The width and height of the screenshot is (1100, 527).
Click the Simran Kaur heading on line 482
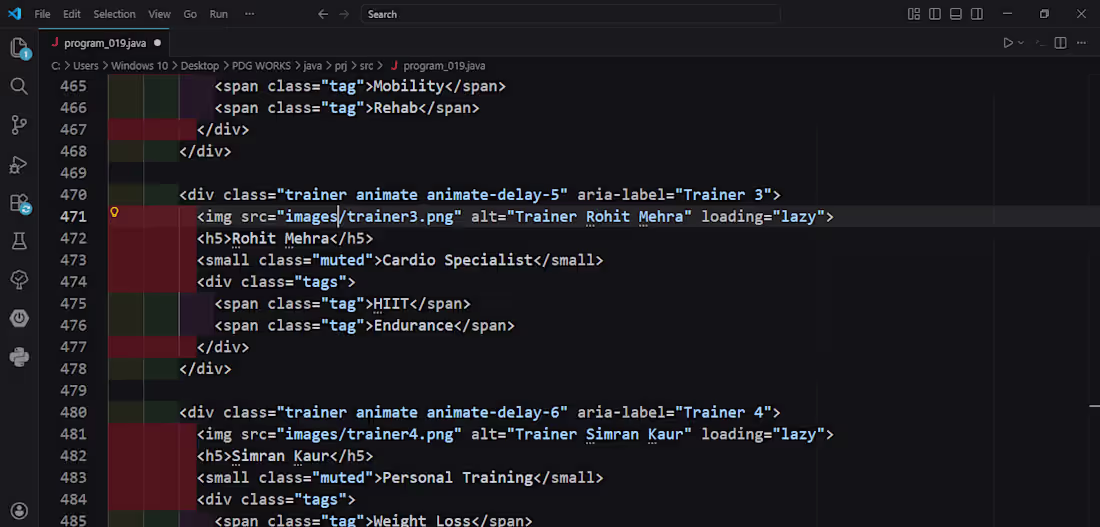coord(281,456)
